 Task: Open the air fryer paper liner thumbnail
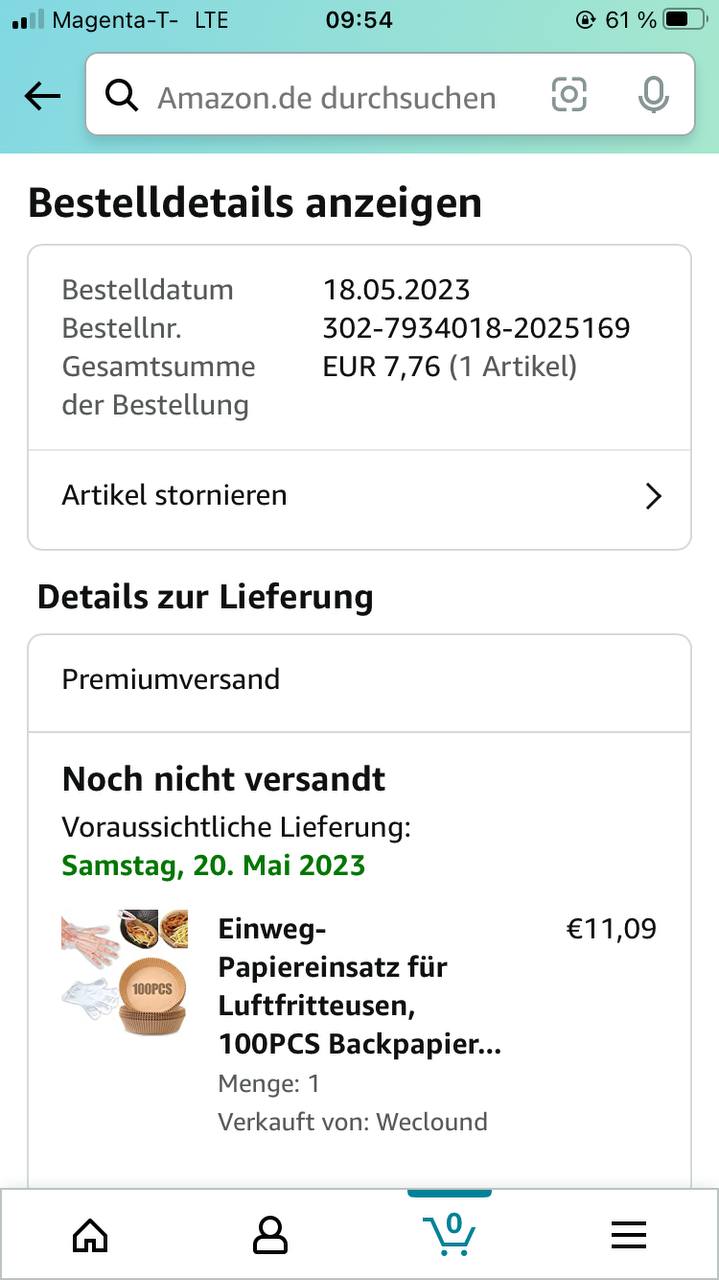click(x=125, y=971)
